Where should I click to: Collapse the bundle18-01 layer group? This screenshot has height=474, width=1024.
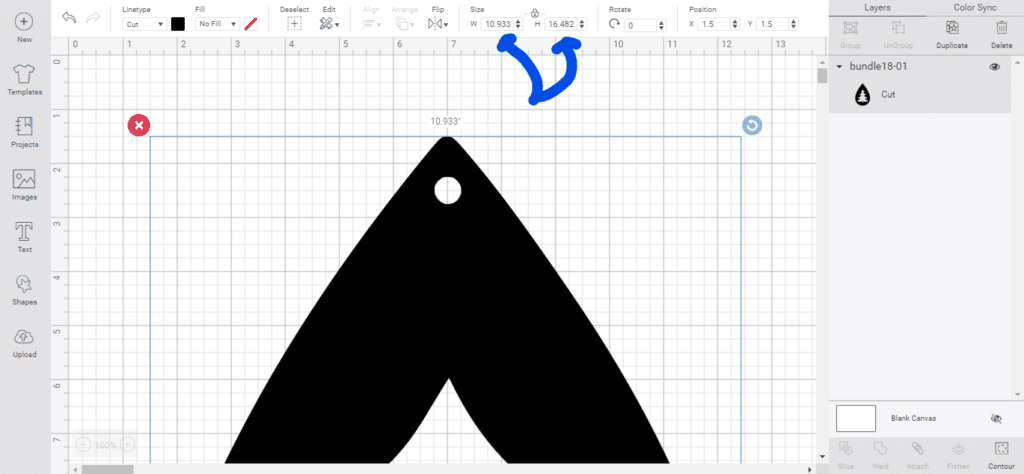coord(839,67)
